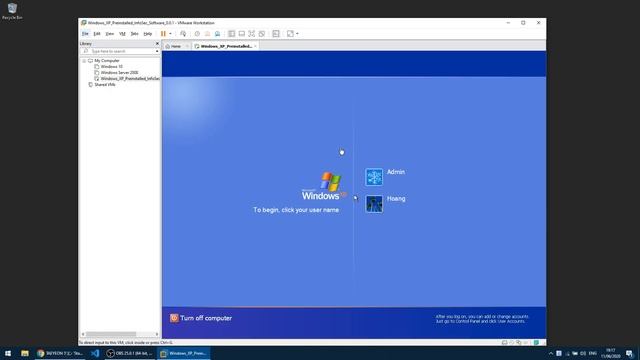
Task: Collapse the My Computer tree node
Action: coord(84,61)
